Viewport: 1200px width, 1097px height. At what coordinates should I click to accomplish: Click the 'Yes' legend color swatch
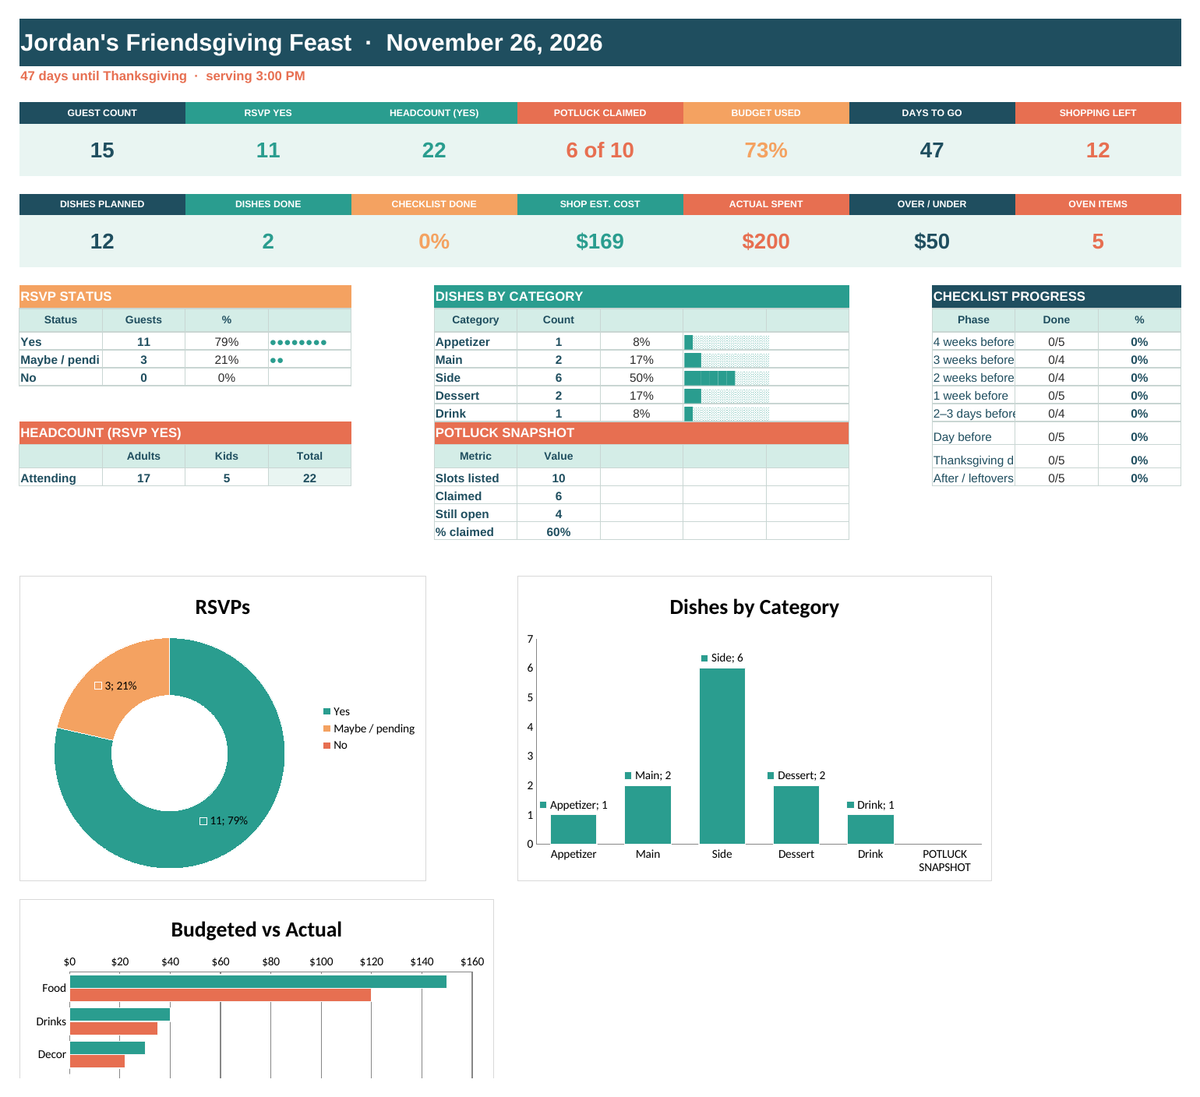point(326,712)
